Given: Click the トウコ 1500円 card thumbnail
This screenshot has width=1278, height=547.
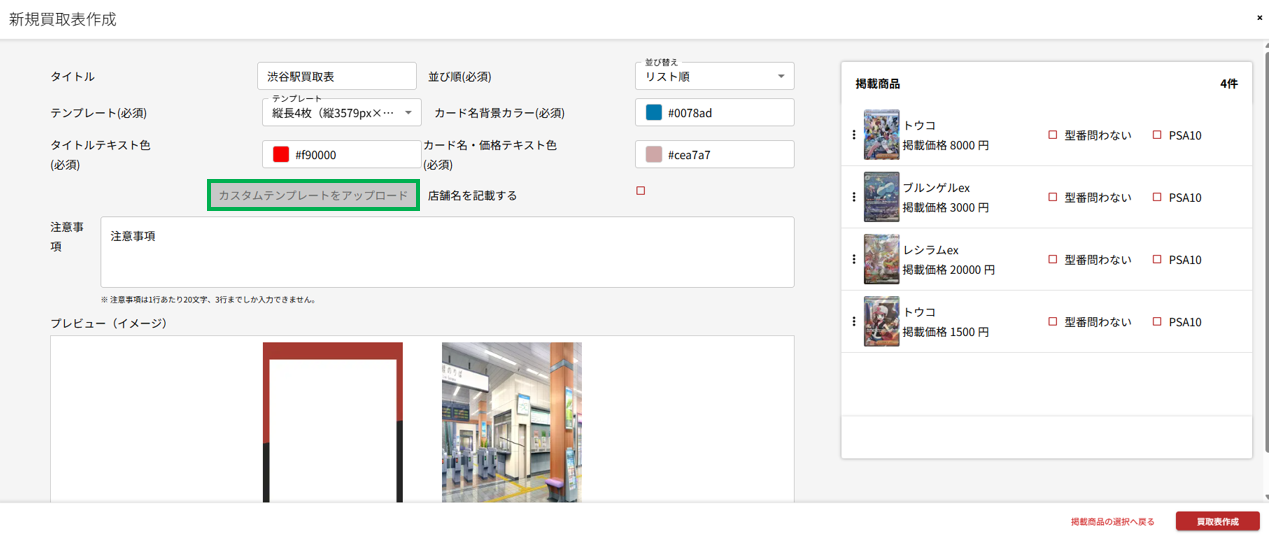Looking at the screenshot, I should (881, 322).
